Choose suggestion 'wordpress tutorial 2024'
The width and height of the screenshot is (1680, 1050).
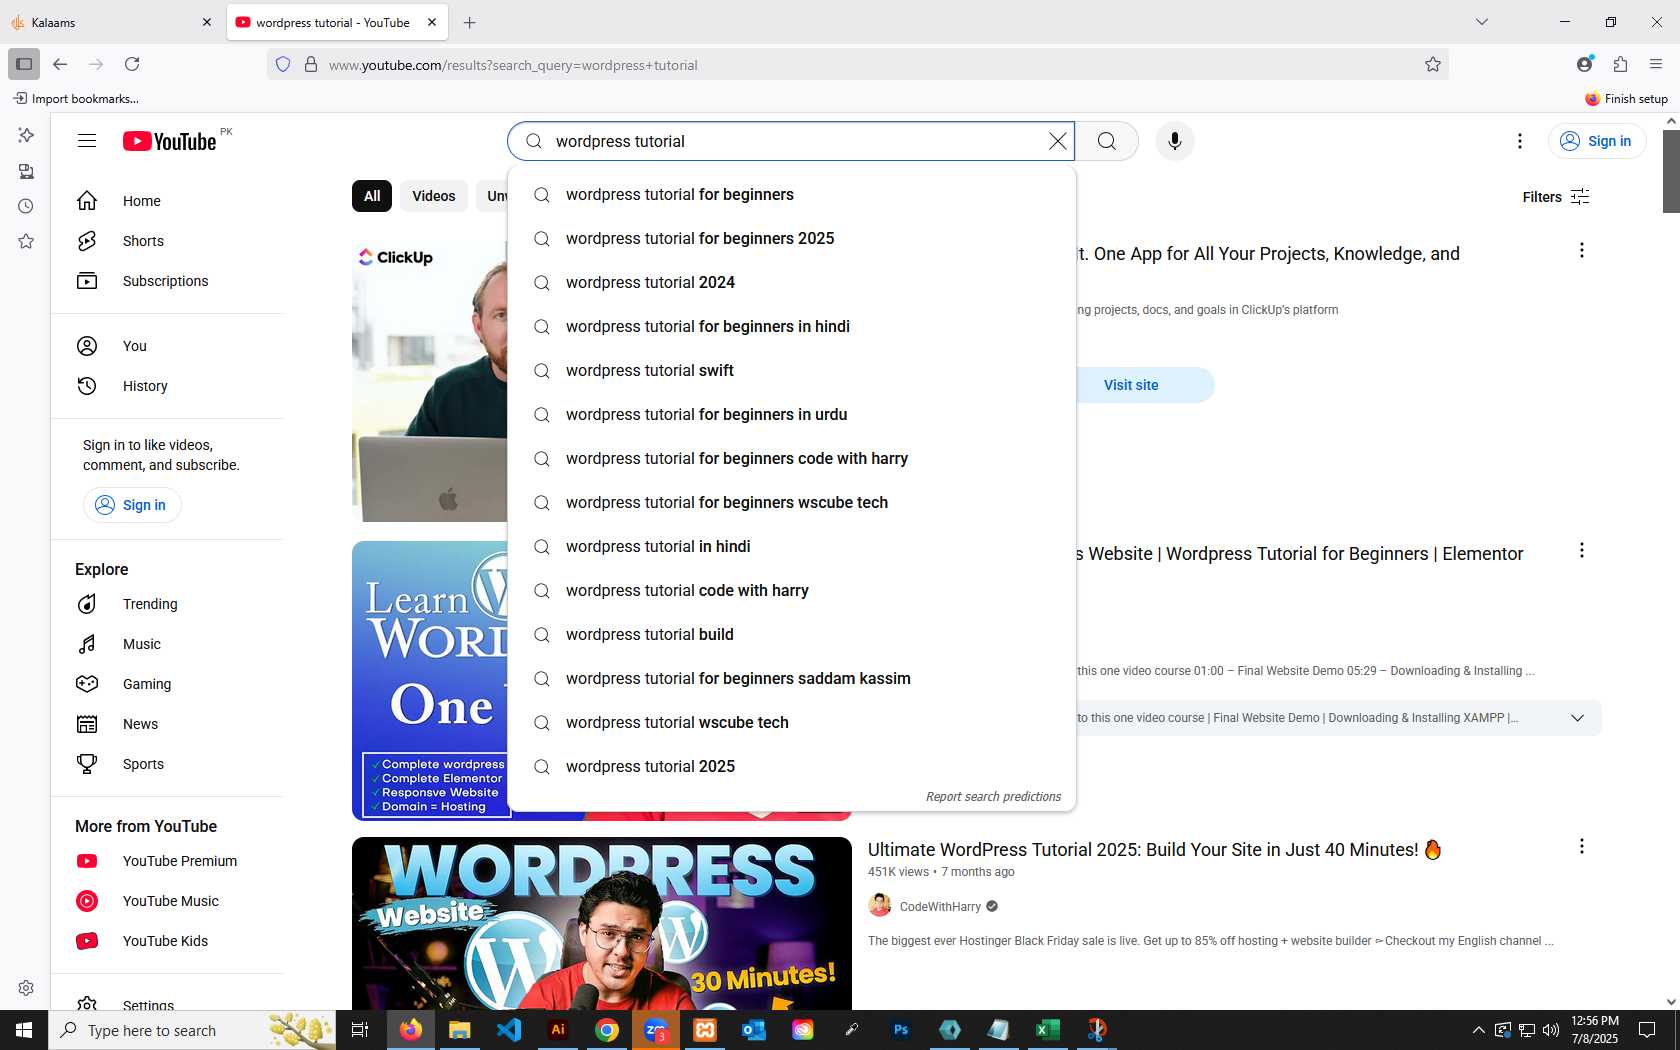[792, 283]
